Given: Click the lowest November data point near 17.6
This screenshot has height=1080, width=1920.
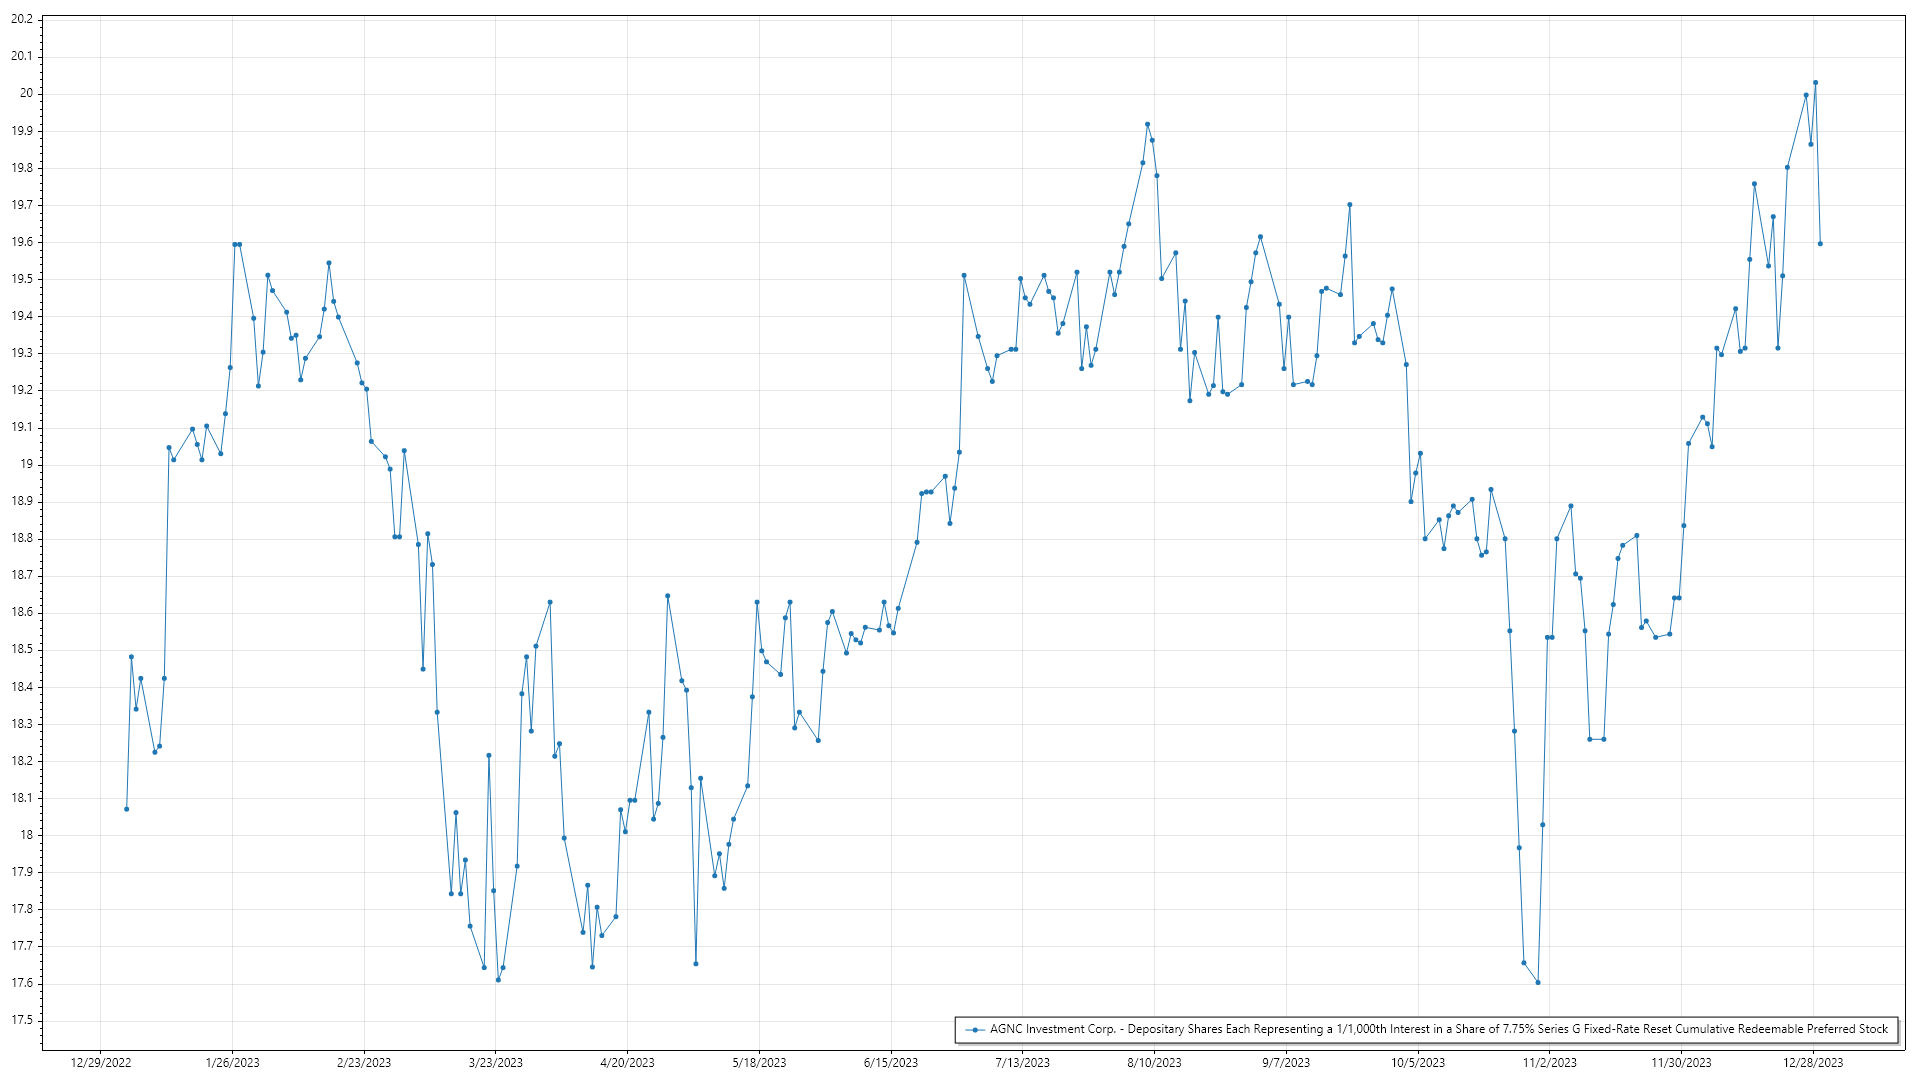Looking at the screenshot, I should pos(1538,982).
